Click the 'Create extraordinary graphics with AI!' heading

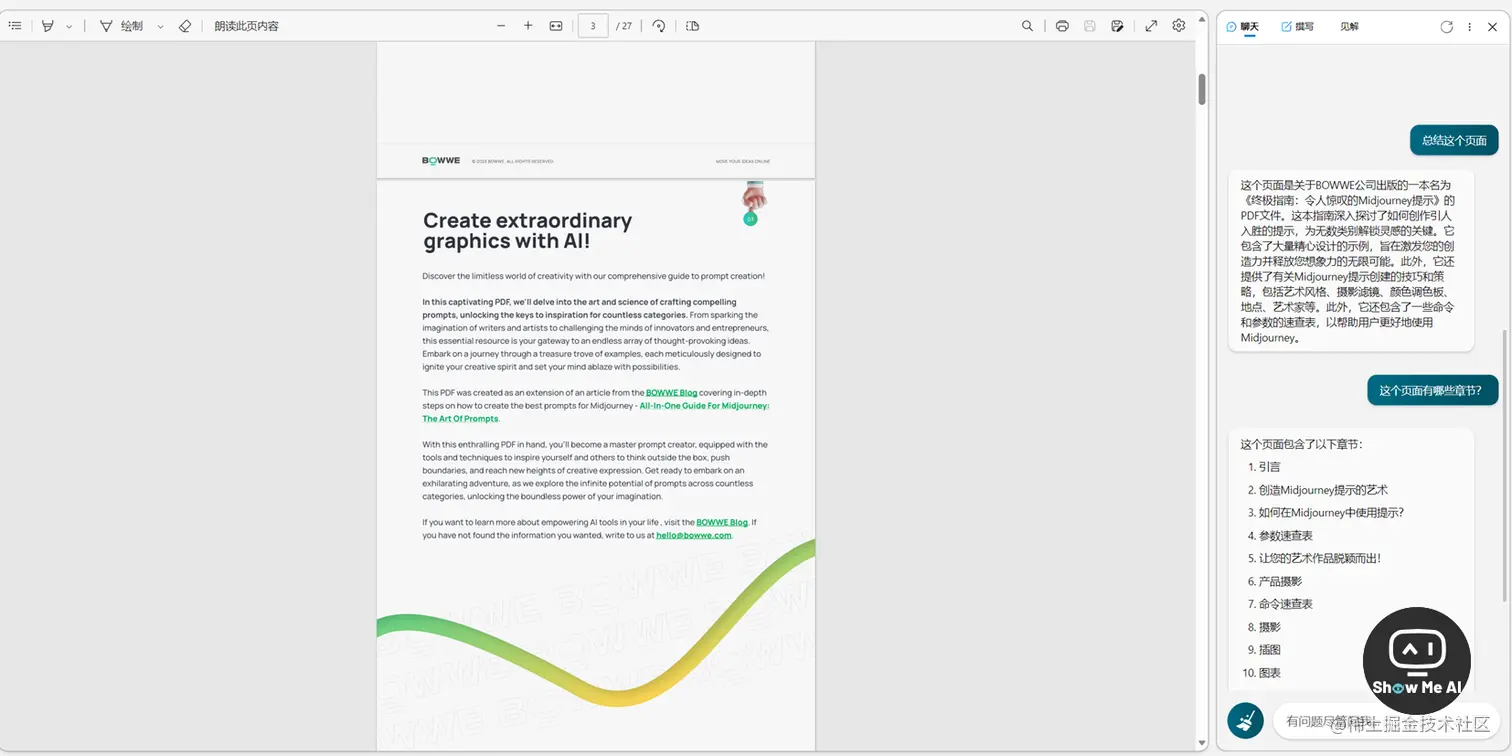coord(527,230)
